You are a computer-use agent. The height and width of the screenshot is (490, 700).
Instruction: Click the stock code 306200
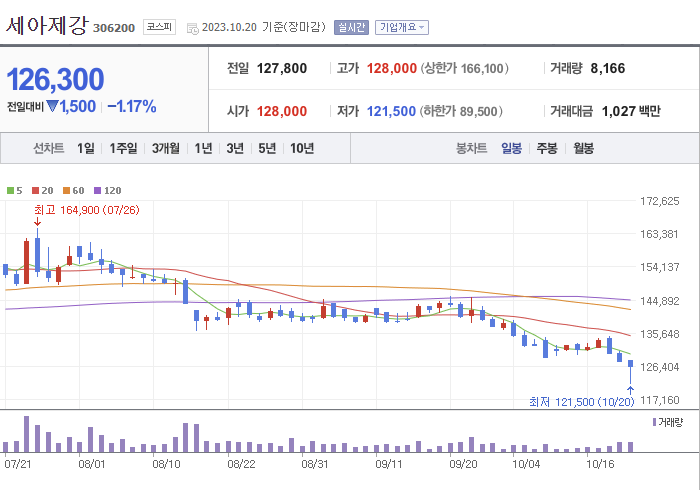tap(114, 28)
